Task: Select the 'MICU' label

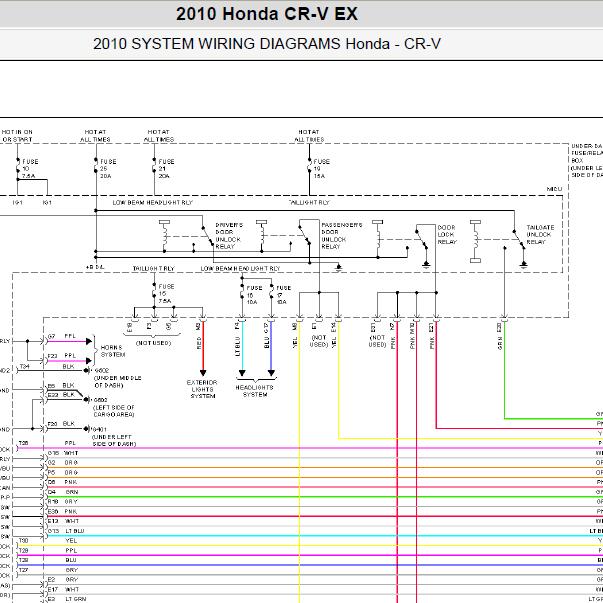Action: pyautogui.click(x=554, y=189)
